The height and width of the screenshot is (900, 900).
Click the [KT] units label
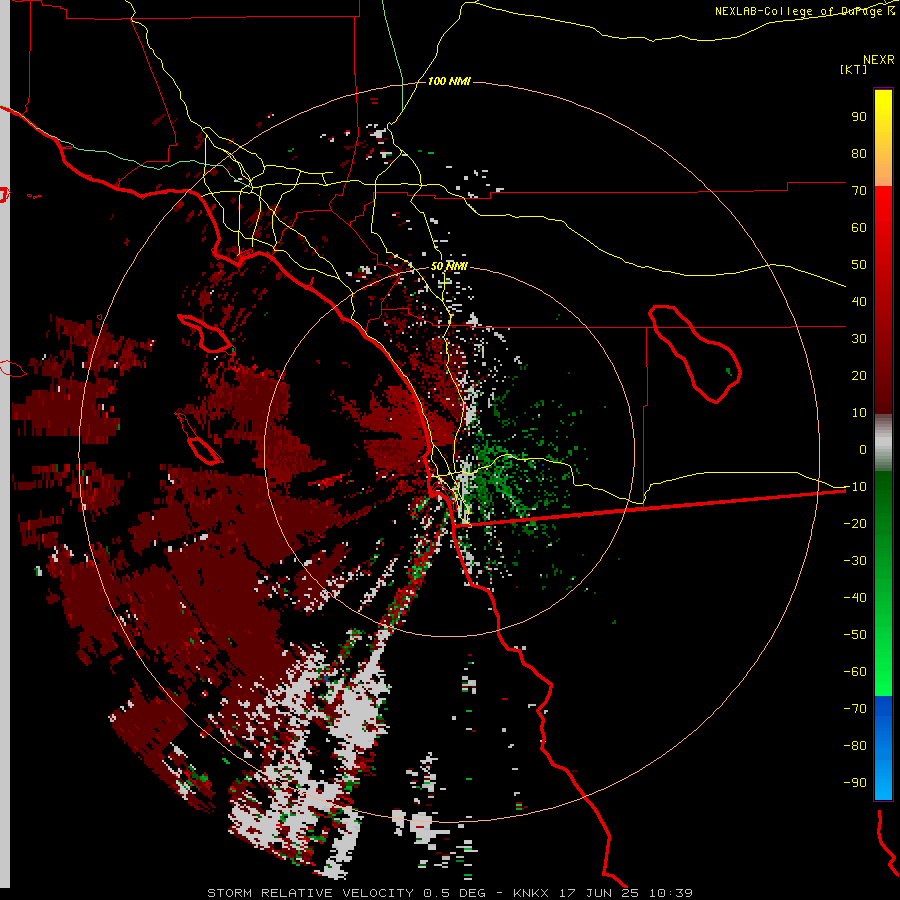tap(853, 69)
